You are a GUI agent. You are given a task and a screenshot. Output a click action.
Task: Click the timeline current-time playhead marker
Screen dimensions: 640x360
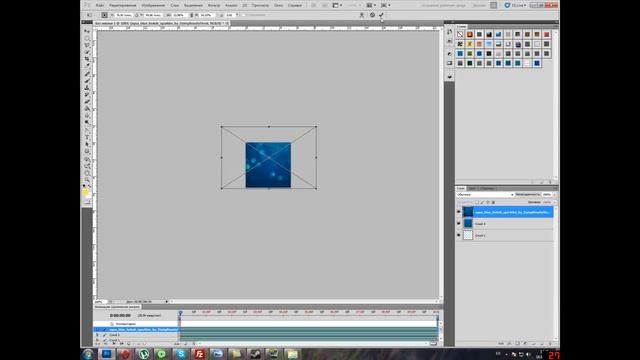click(180, 313)
